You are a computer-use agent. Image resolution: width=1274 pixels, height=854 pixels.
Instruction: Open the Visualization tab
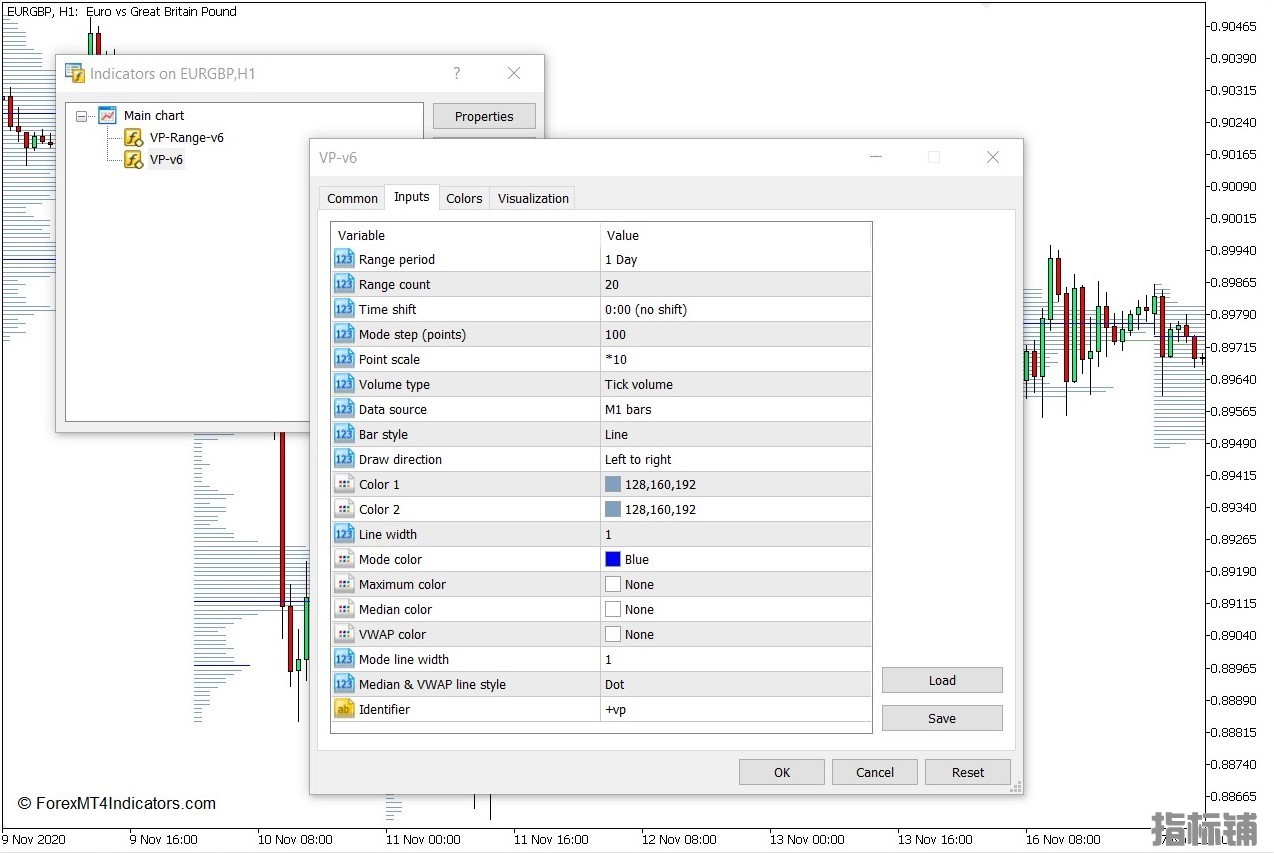point(533,198)
